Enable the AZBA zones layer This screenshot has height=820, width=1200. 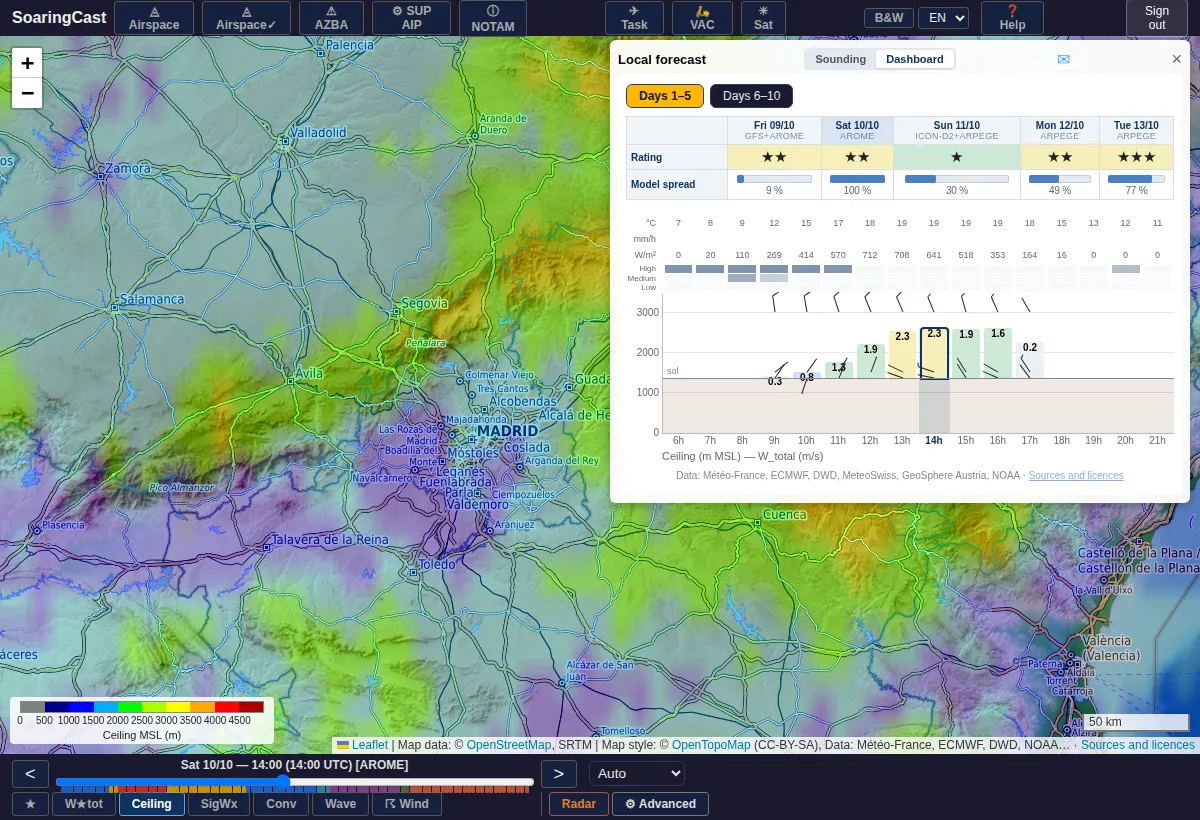click(332, 18)
